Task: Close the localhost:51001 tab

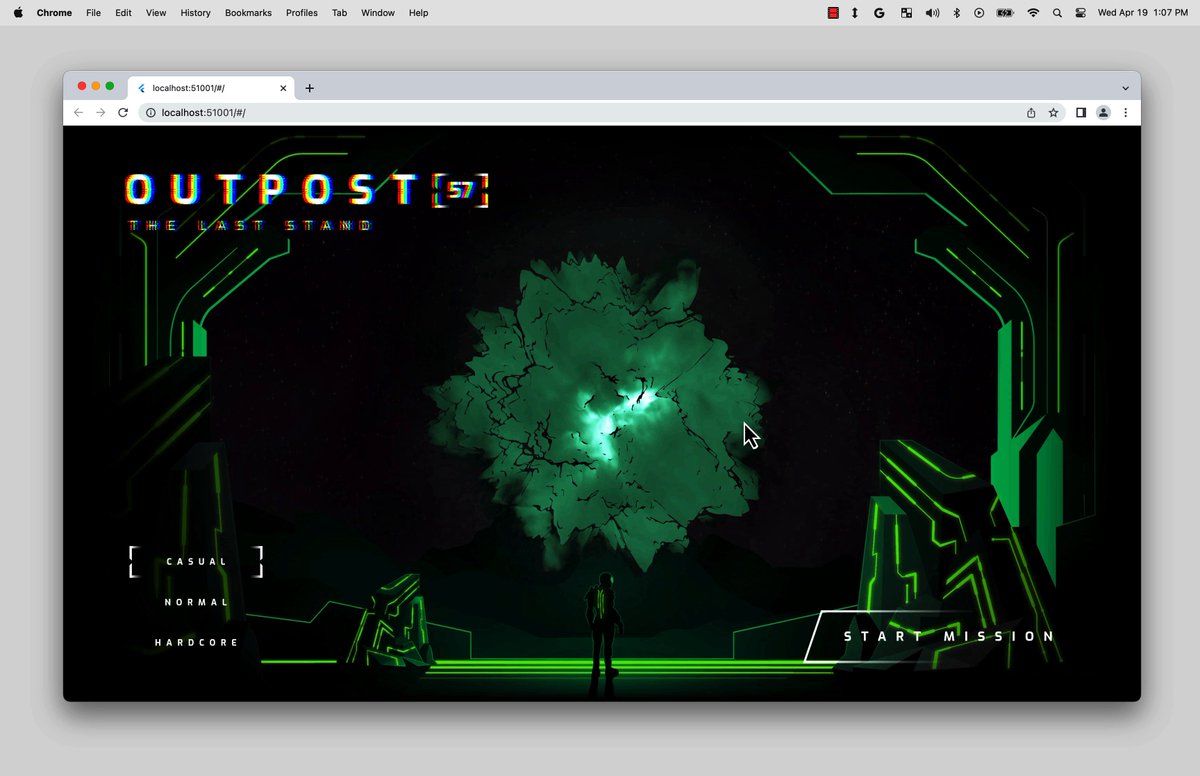Action: point(283,88)
